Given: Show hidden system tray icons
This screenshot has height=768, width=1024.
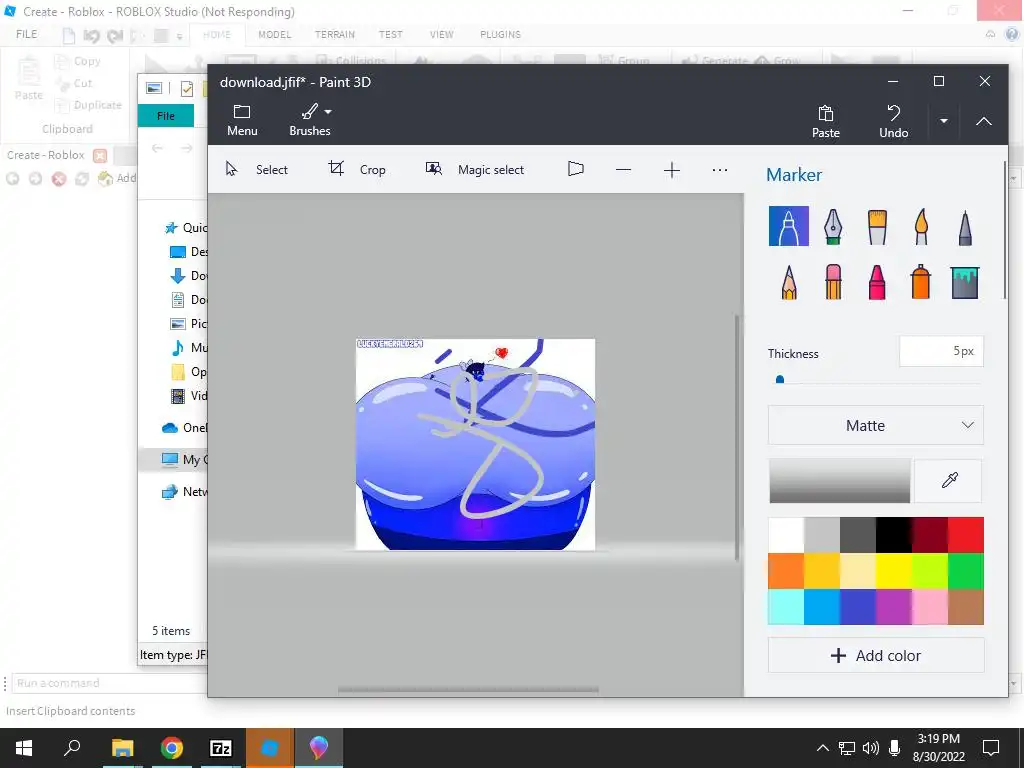Looking at the screenshot, I should pyautogui.click(x=823, y=748).
